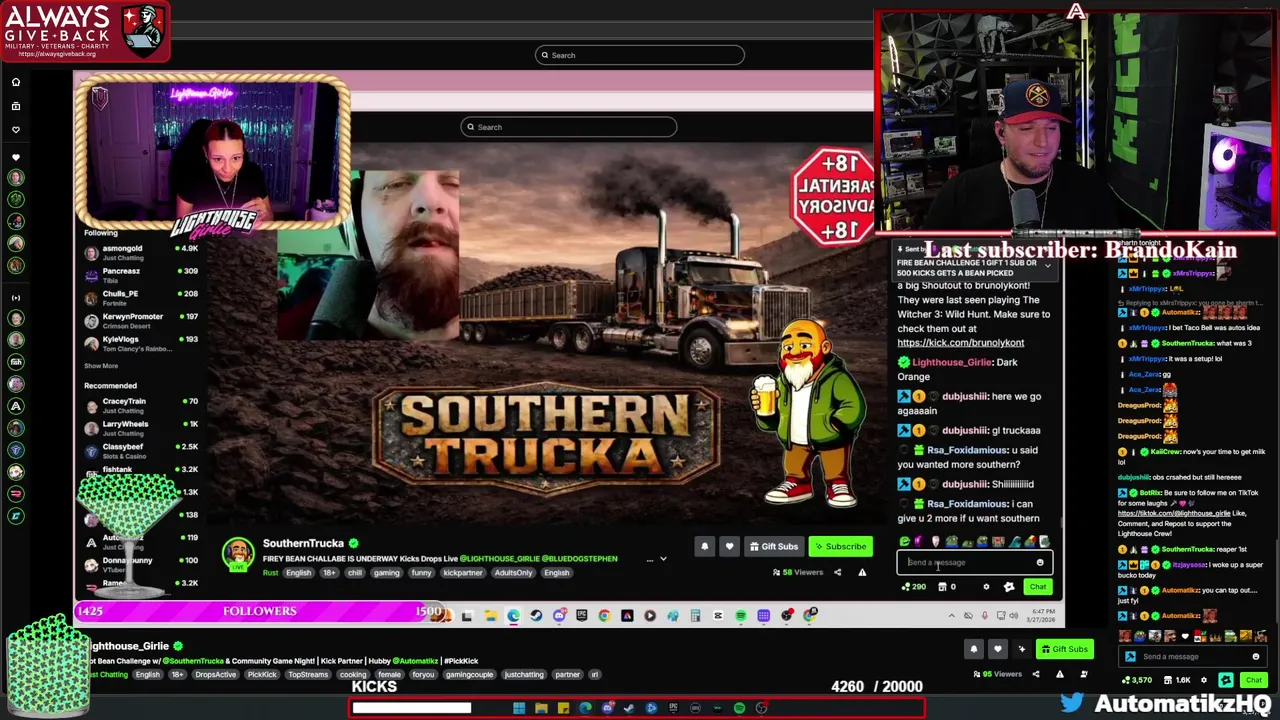This screenshot has height=720, width=1280.
Task: Open the three-dot menu beside SouthernTrucka title
Action: tap(650, 559)
